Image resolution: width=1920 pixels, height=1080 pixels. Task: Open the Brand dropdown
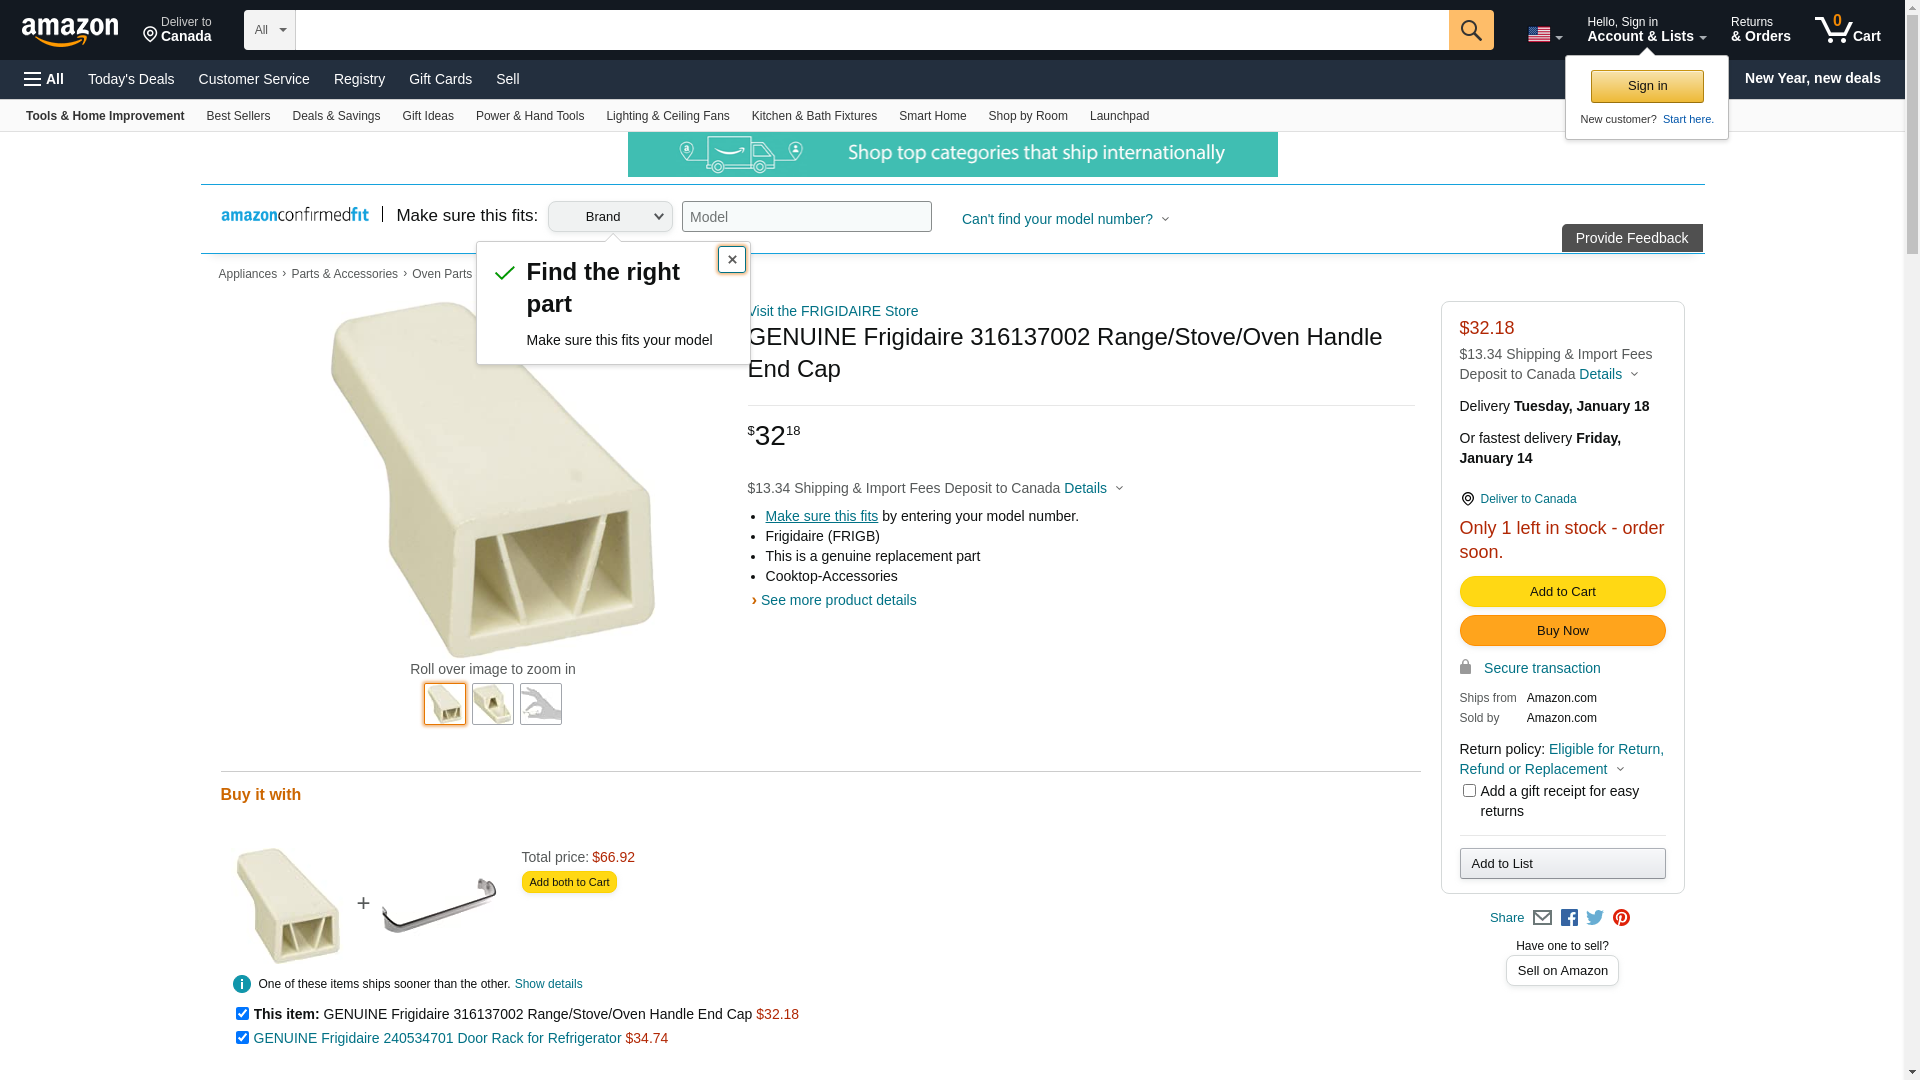(610, 217)
